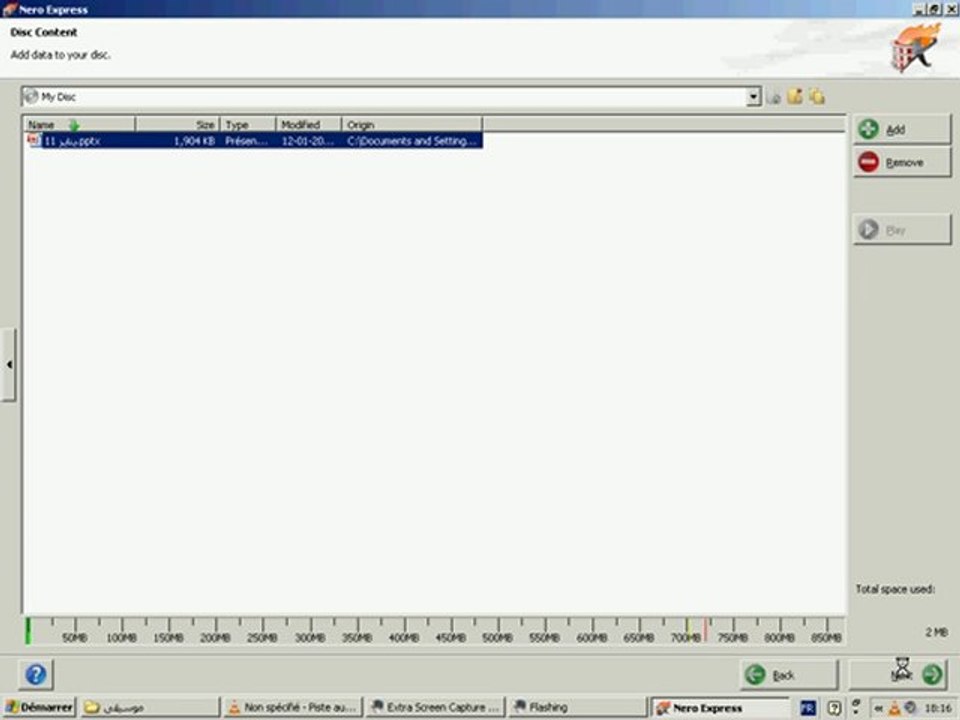Screen dimensions: 960x720
Task: Click the C:\Documents and Setting origin cell
Action: click(411, 141)
